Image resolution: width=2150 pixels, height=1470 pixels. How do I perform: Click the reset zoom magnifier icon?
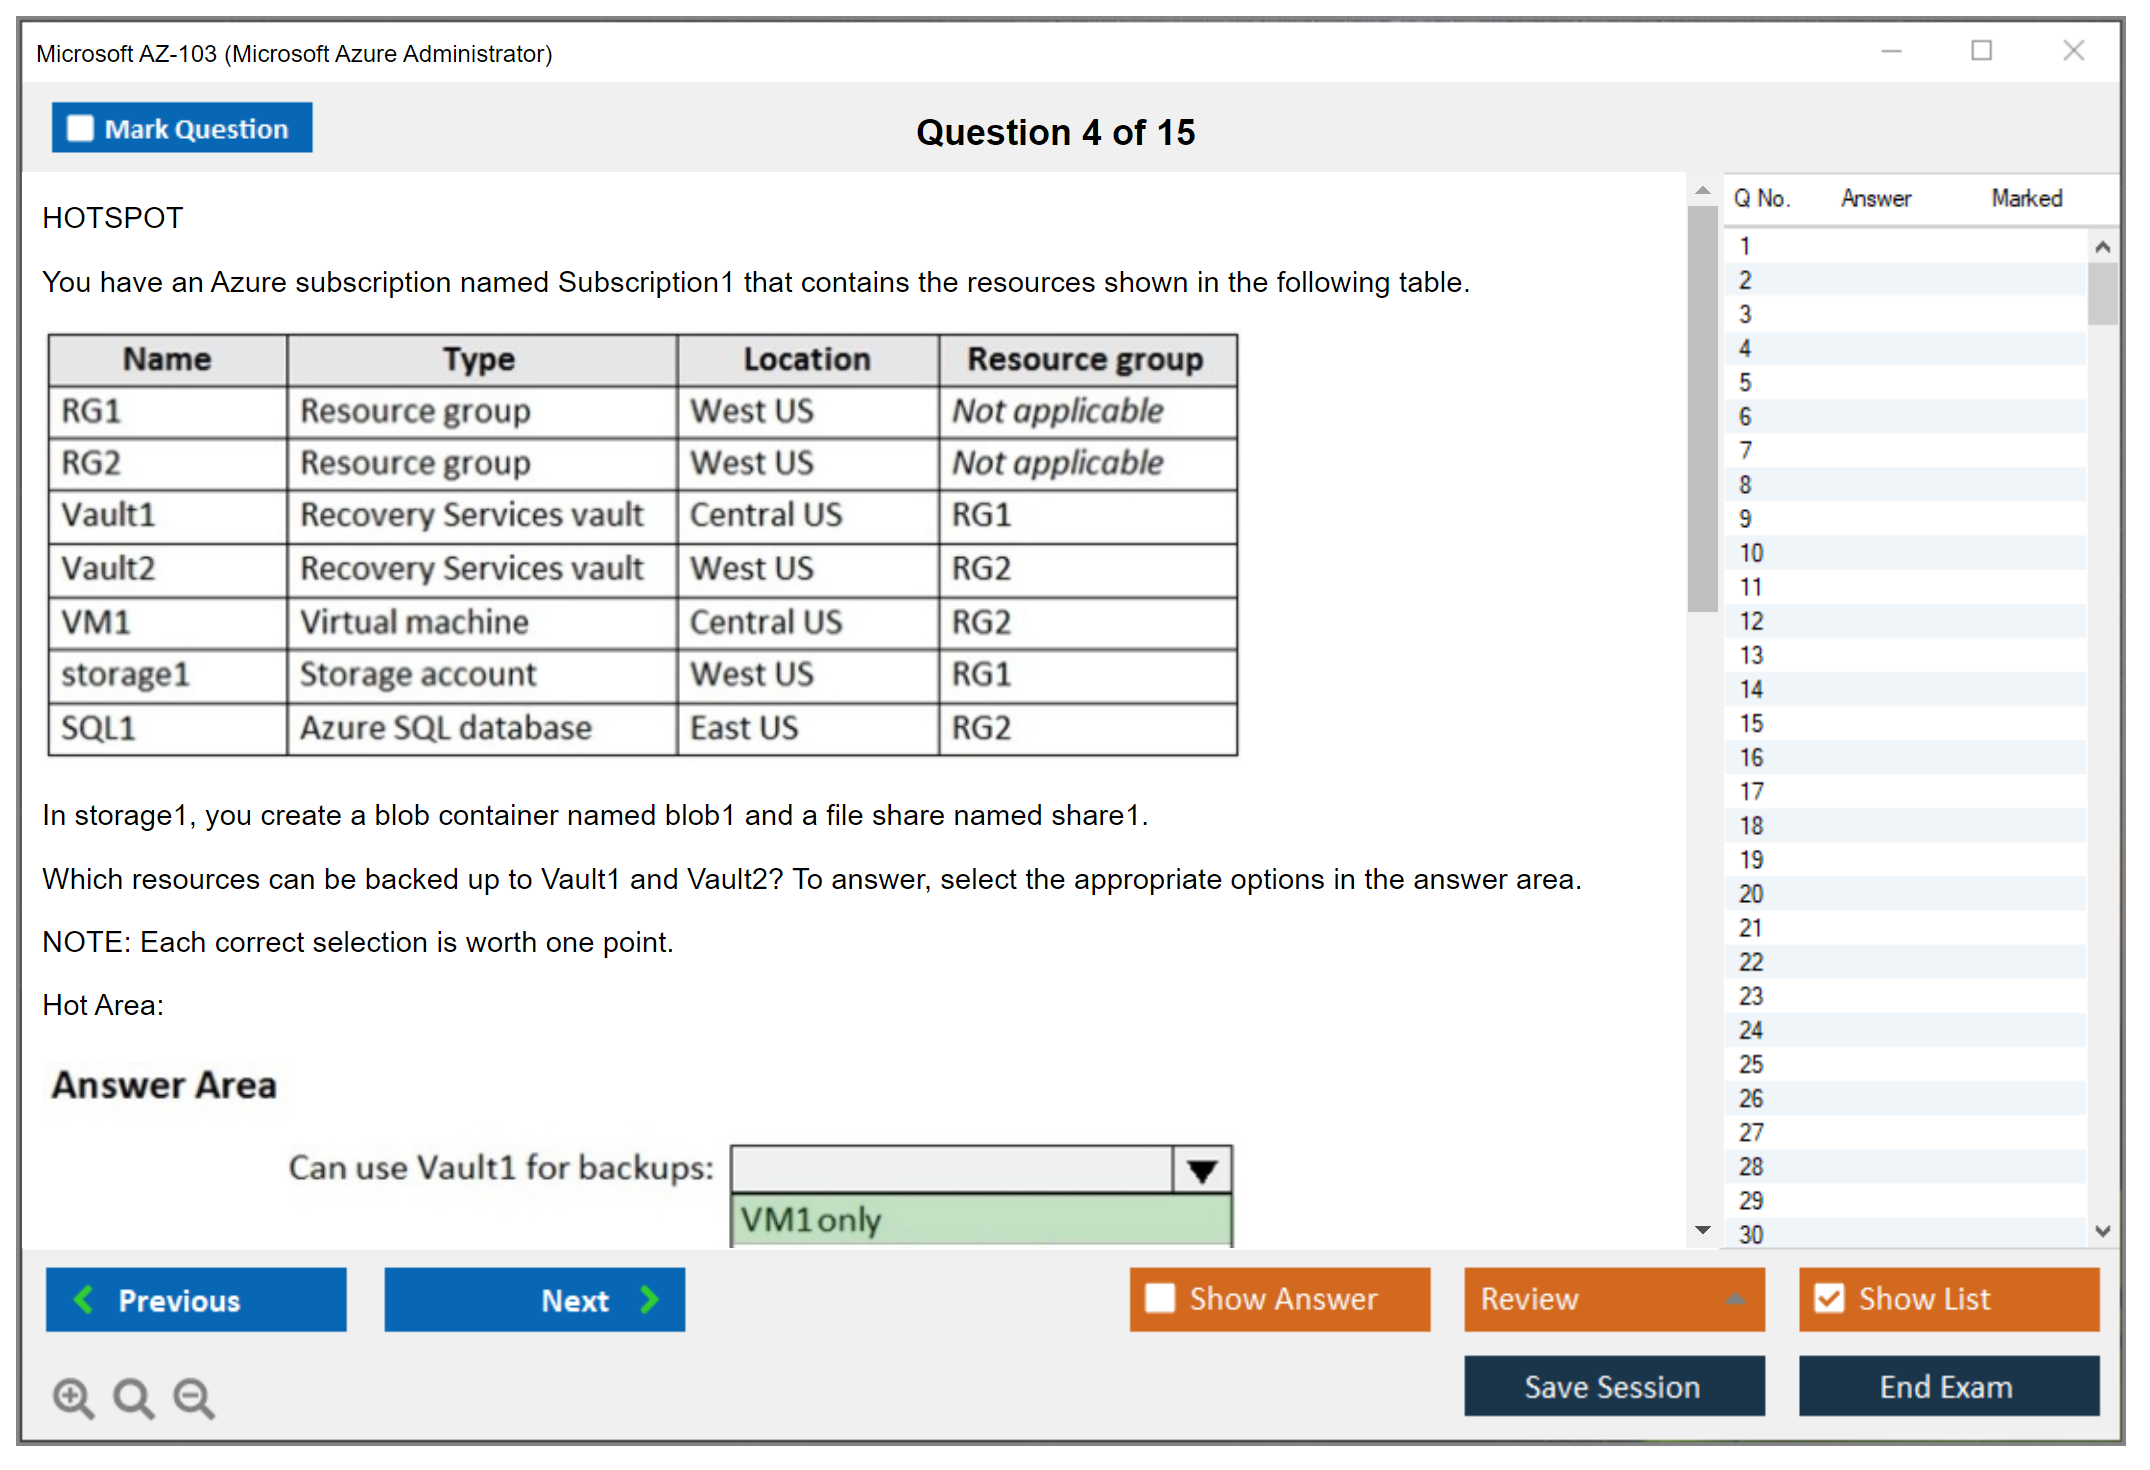(x=133, y=1397)
